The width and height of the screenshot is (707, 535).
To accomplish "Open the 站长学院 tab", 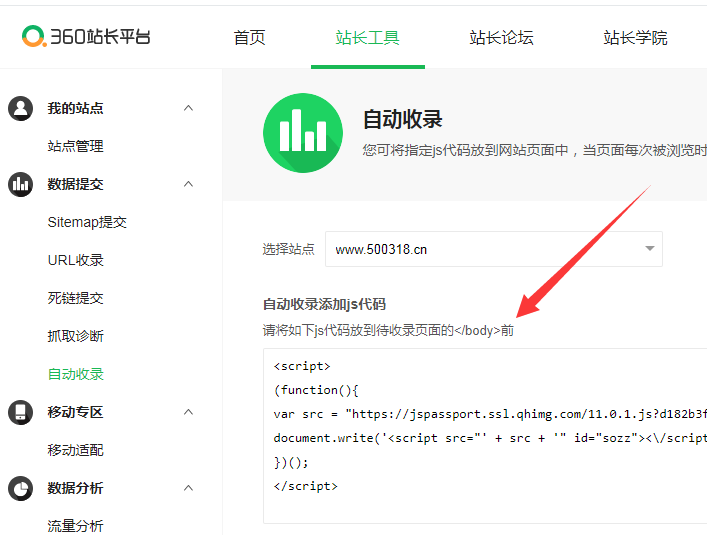I will (635, 37).
